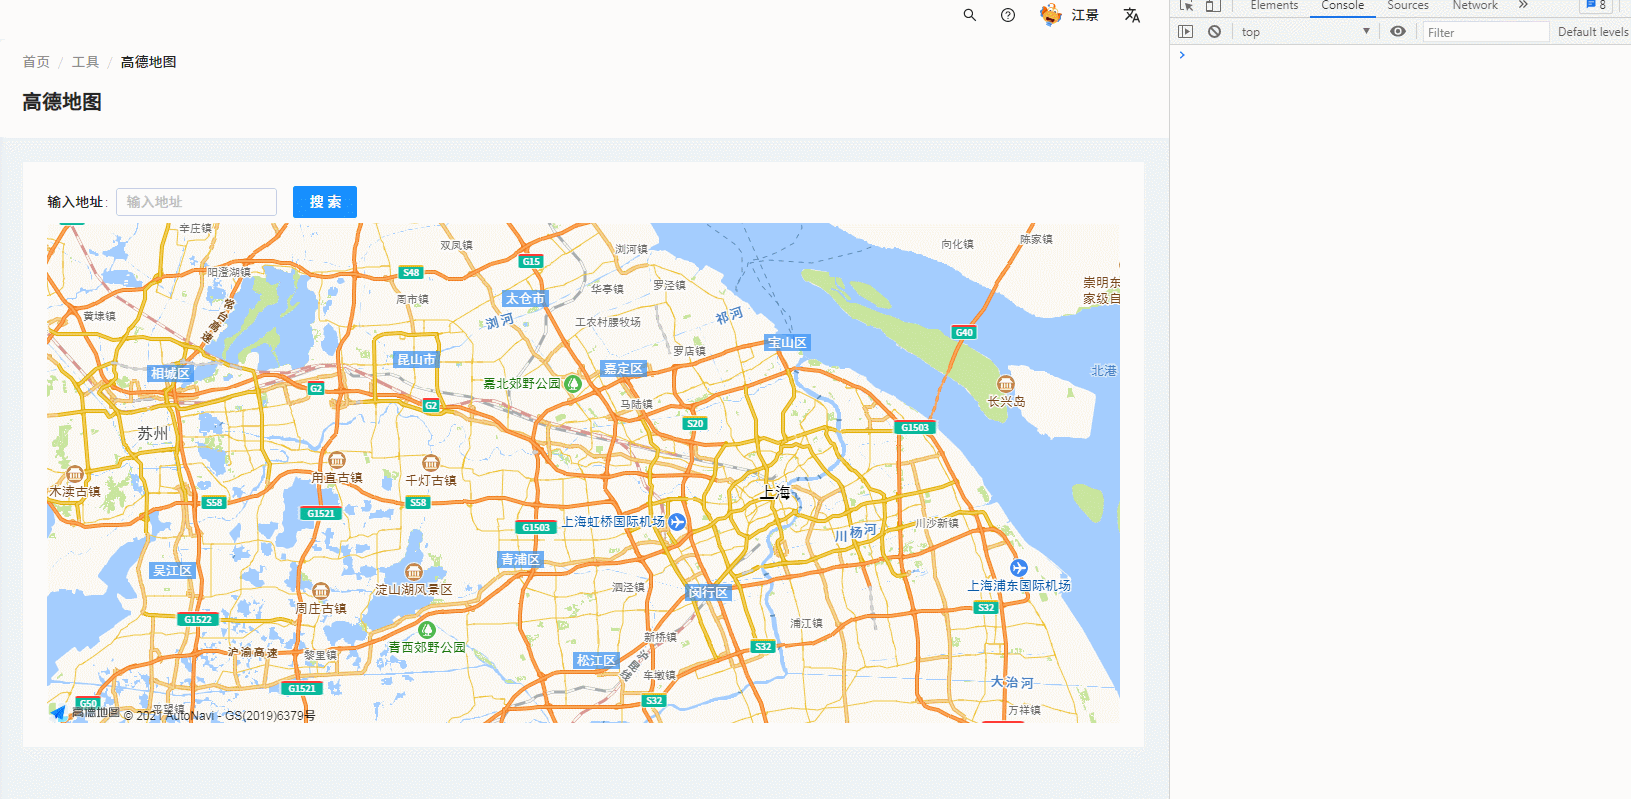Click the Pudong airport plane icon

(1018, 568)
